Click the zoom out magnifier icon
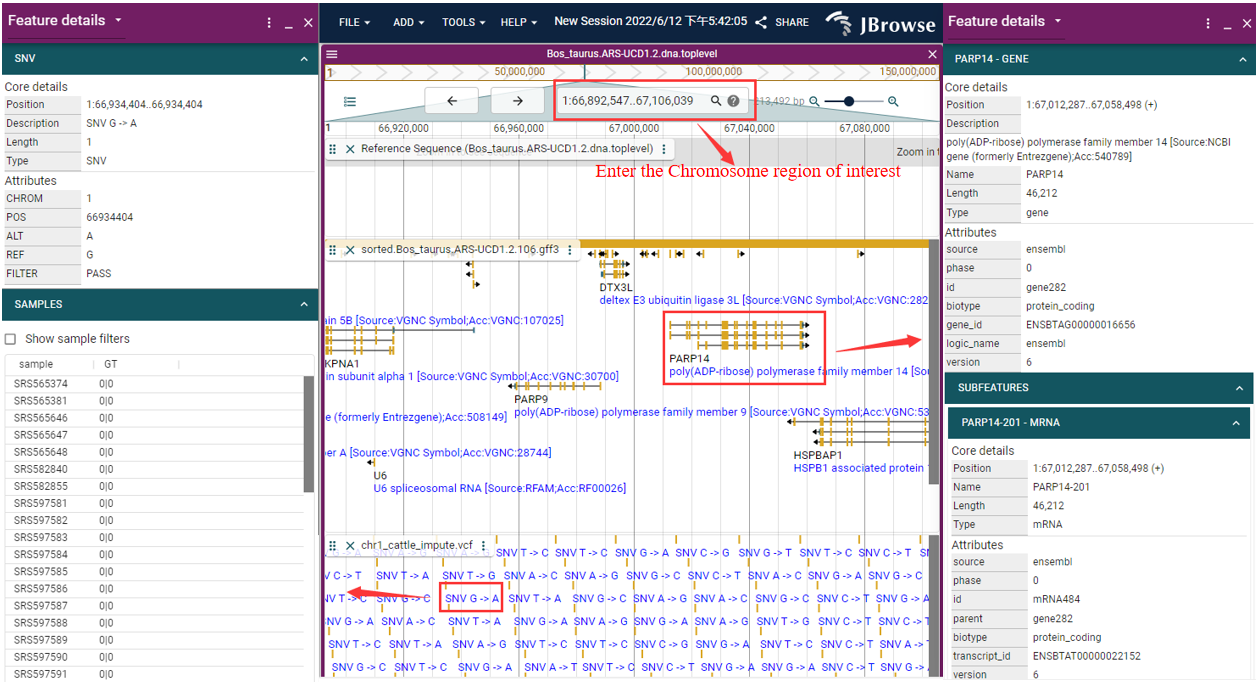The width and height of the screenshot is (1259, 684). tap(815, 101)
